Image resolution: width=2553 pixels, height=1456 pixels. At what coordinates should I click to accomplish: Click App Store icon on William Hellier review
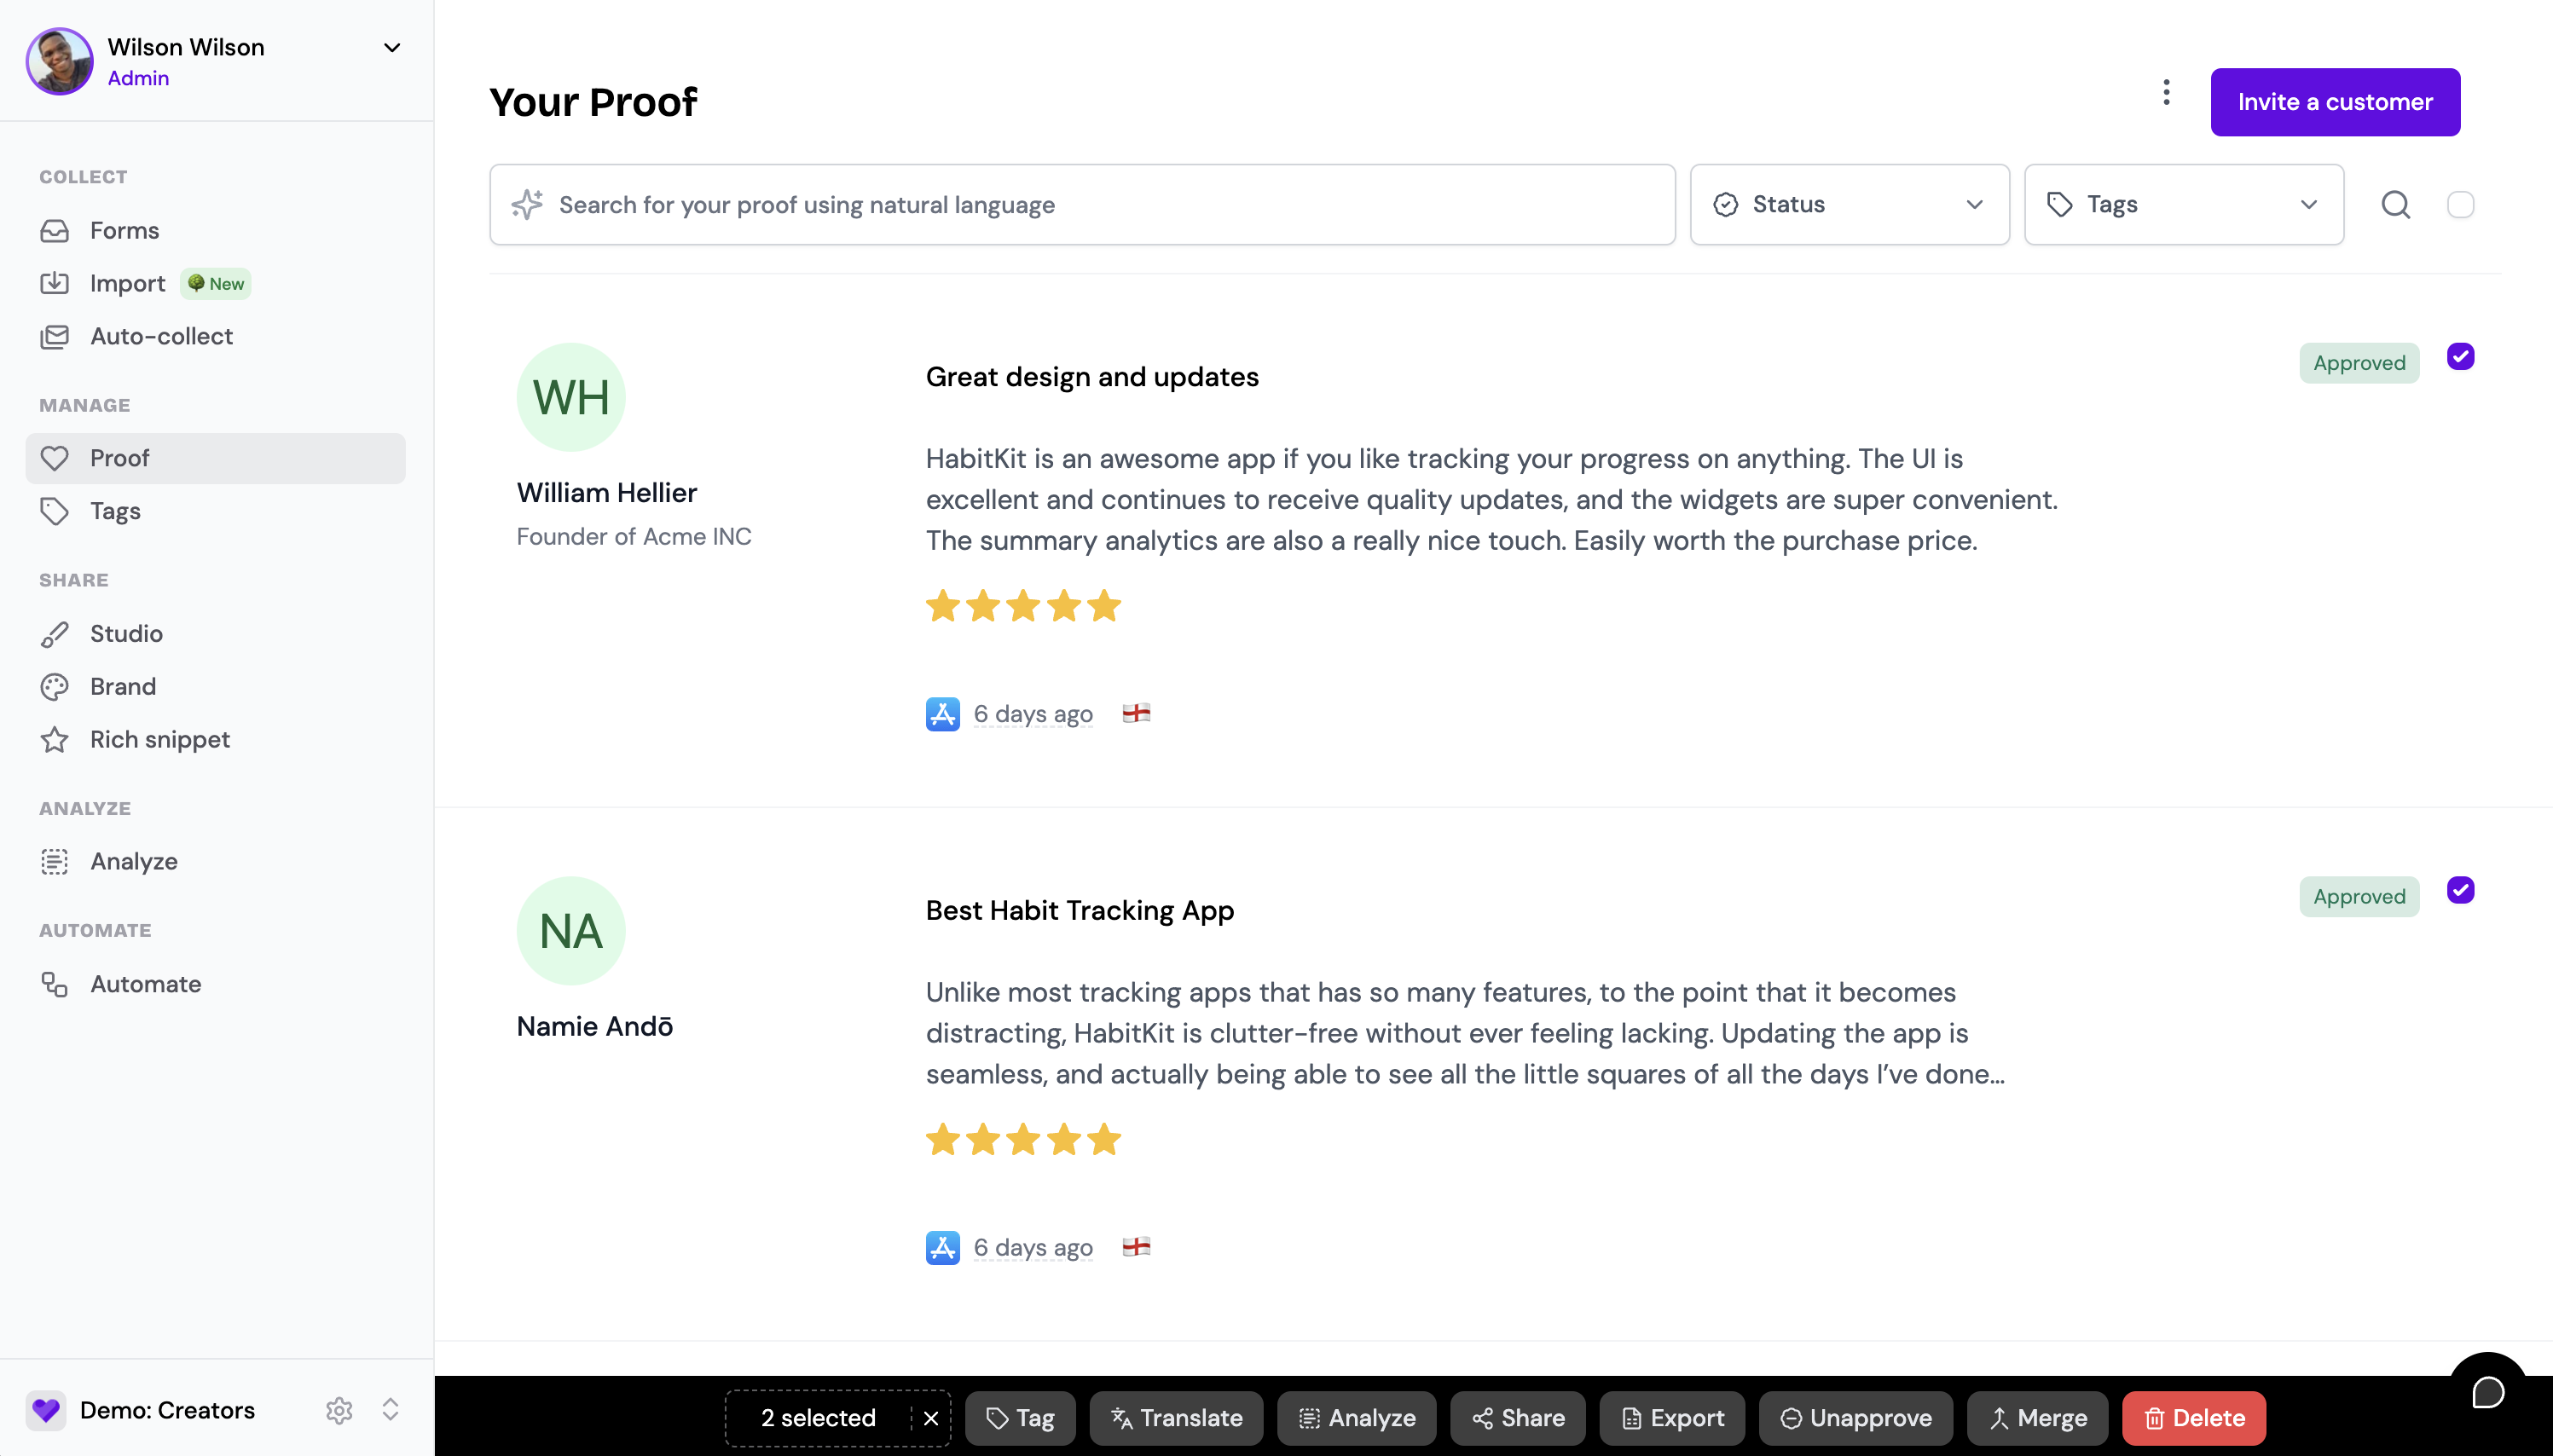coord(942,714)
